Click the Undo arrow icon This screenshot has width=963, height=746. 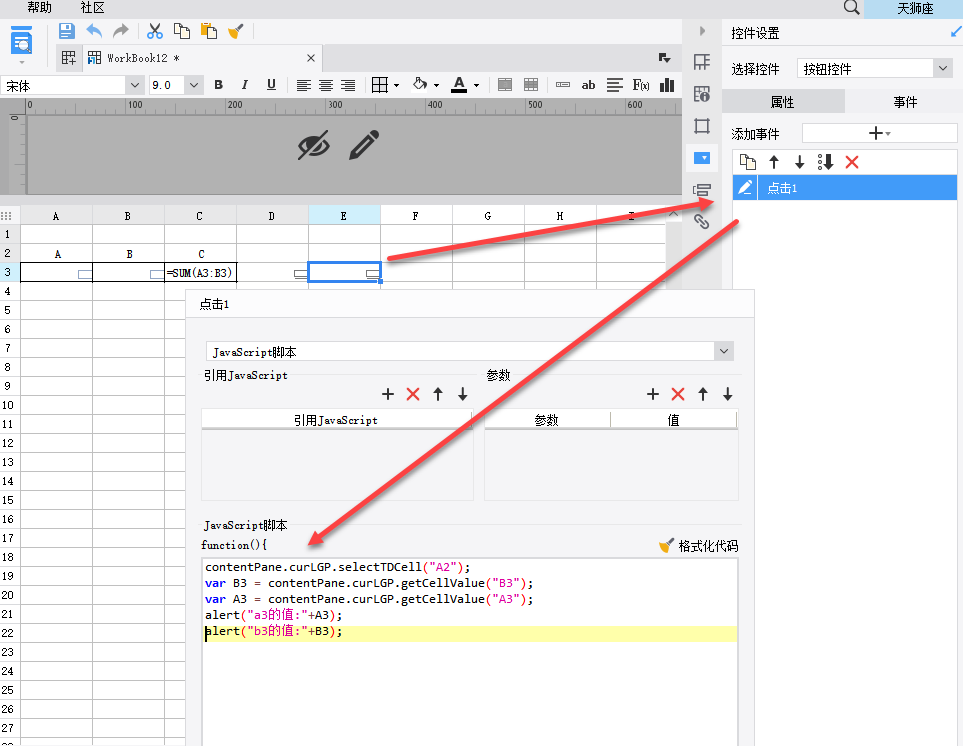point(94,31)
